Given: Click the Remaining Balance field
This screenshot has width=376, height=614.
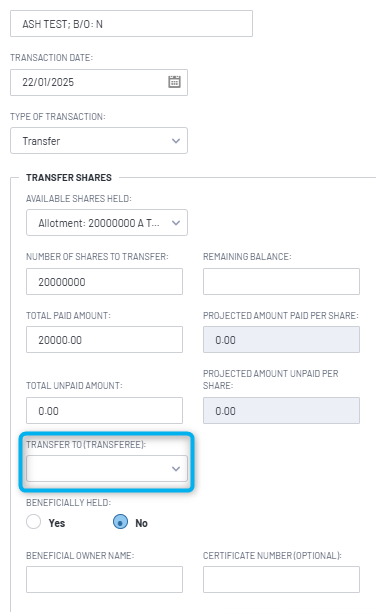Looking at the screenshot, I should pyautogui.click(x=281, y=282).
